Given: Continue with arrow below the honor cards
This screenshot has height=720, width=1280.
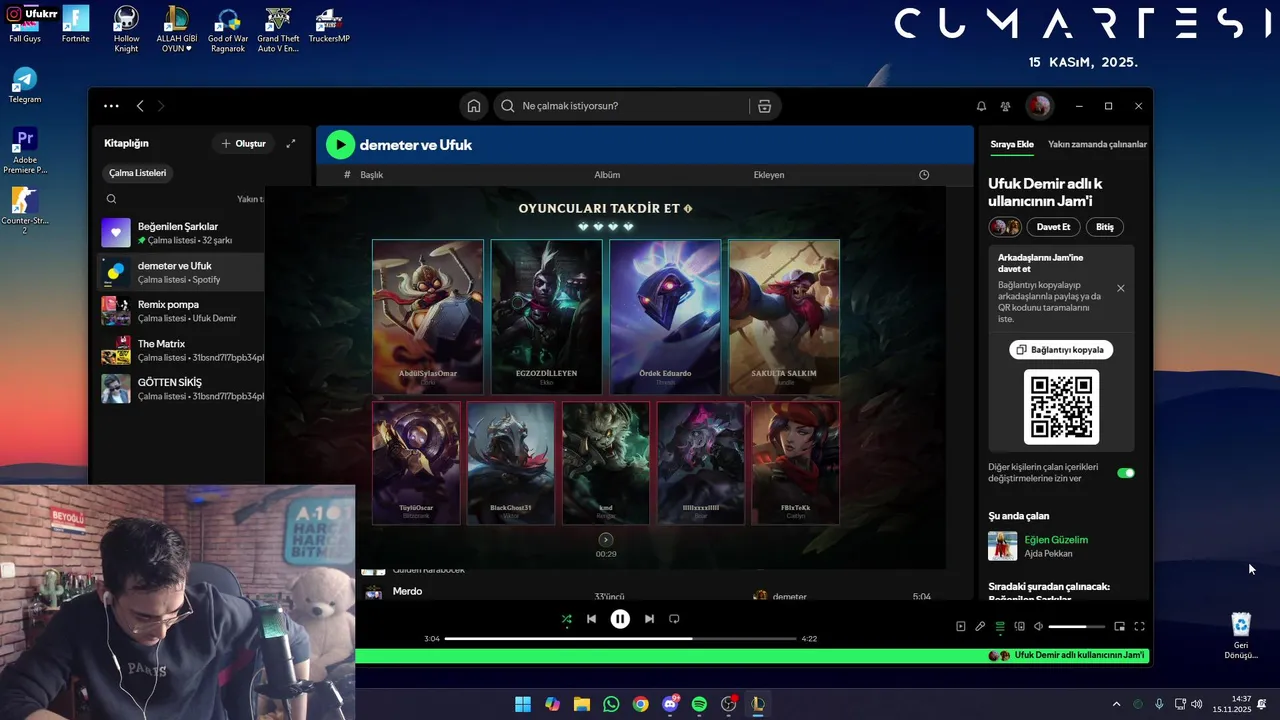Looking at the screenshot, I should [606, 540].
